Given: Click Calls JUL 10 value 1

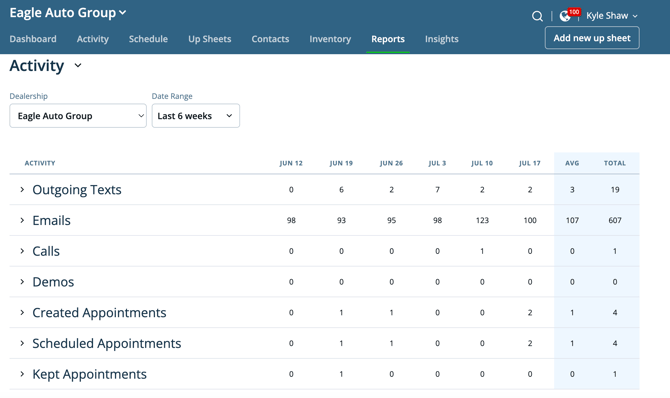Looking at the screenshot, I should point(482,251).
